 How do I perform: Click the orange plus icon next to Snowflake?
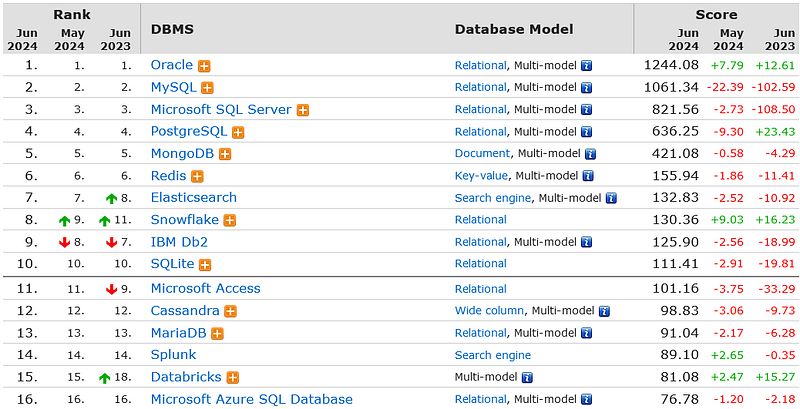(230, 220)
